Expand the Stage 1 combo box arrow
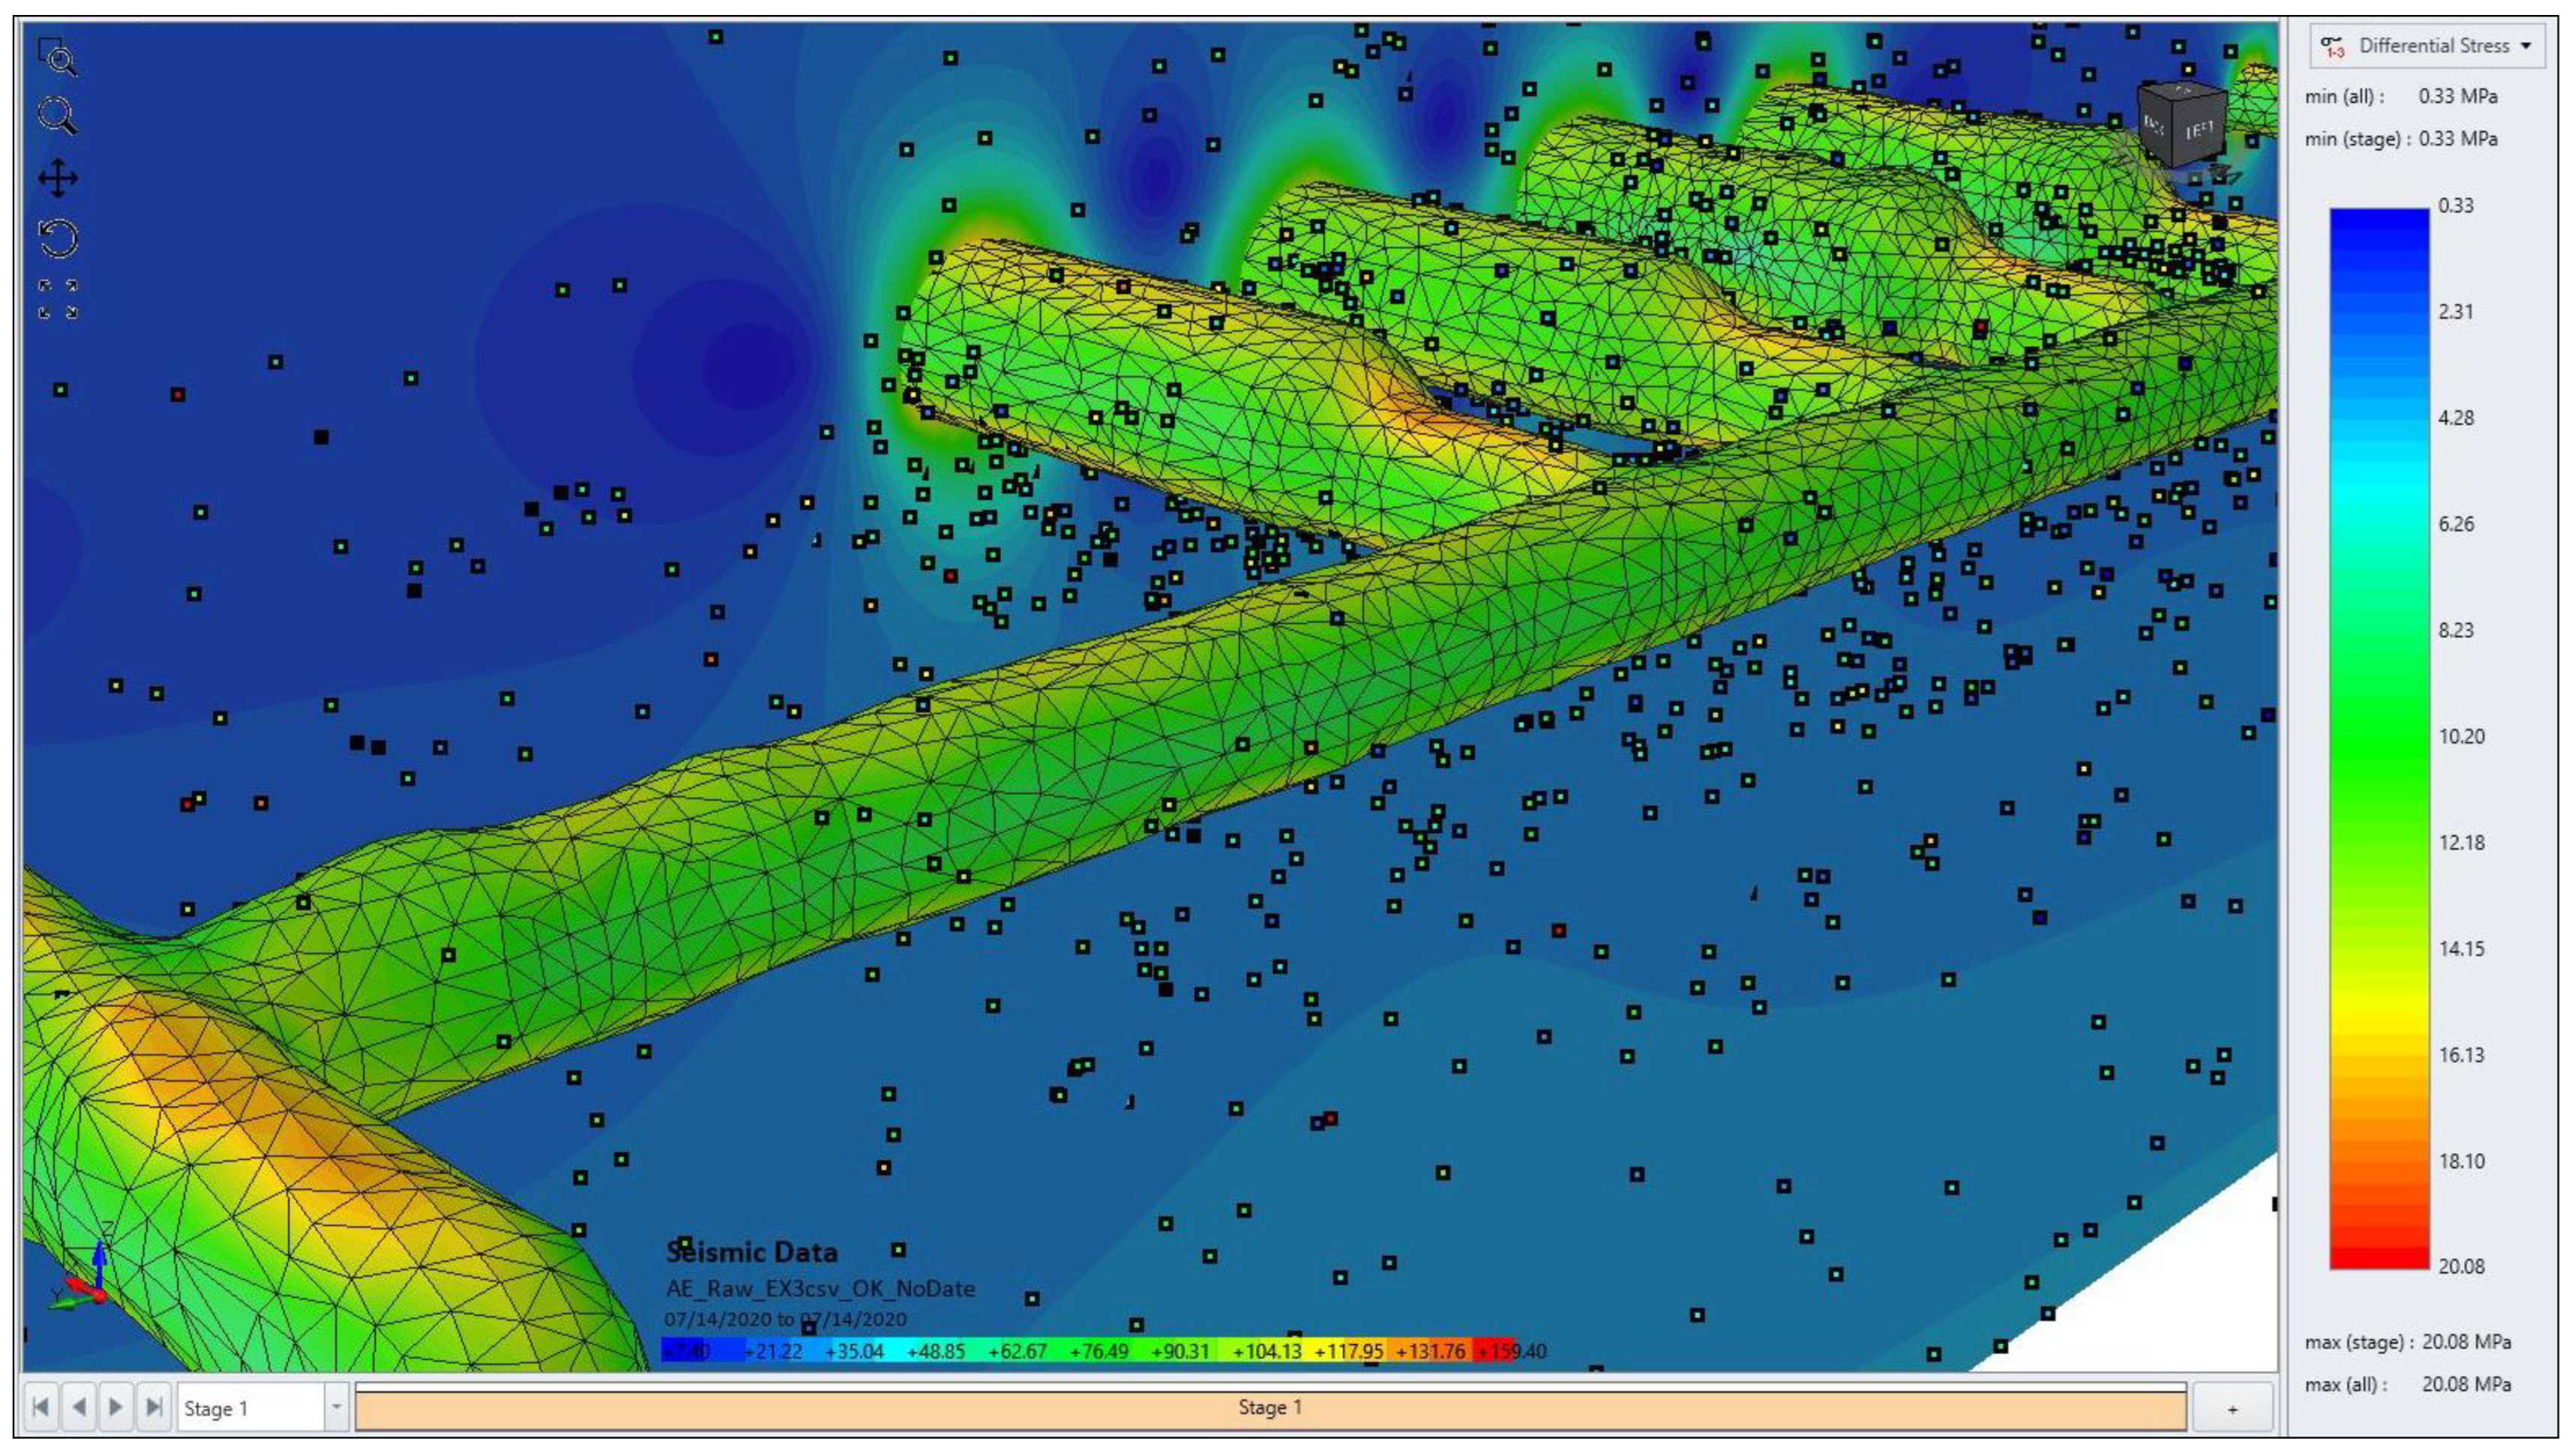Image resolution: width=2575 pixels, height=1456 pixels. pos(337,1407)
